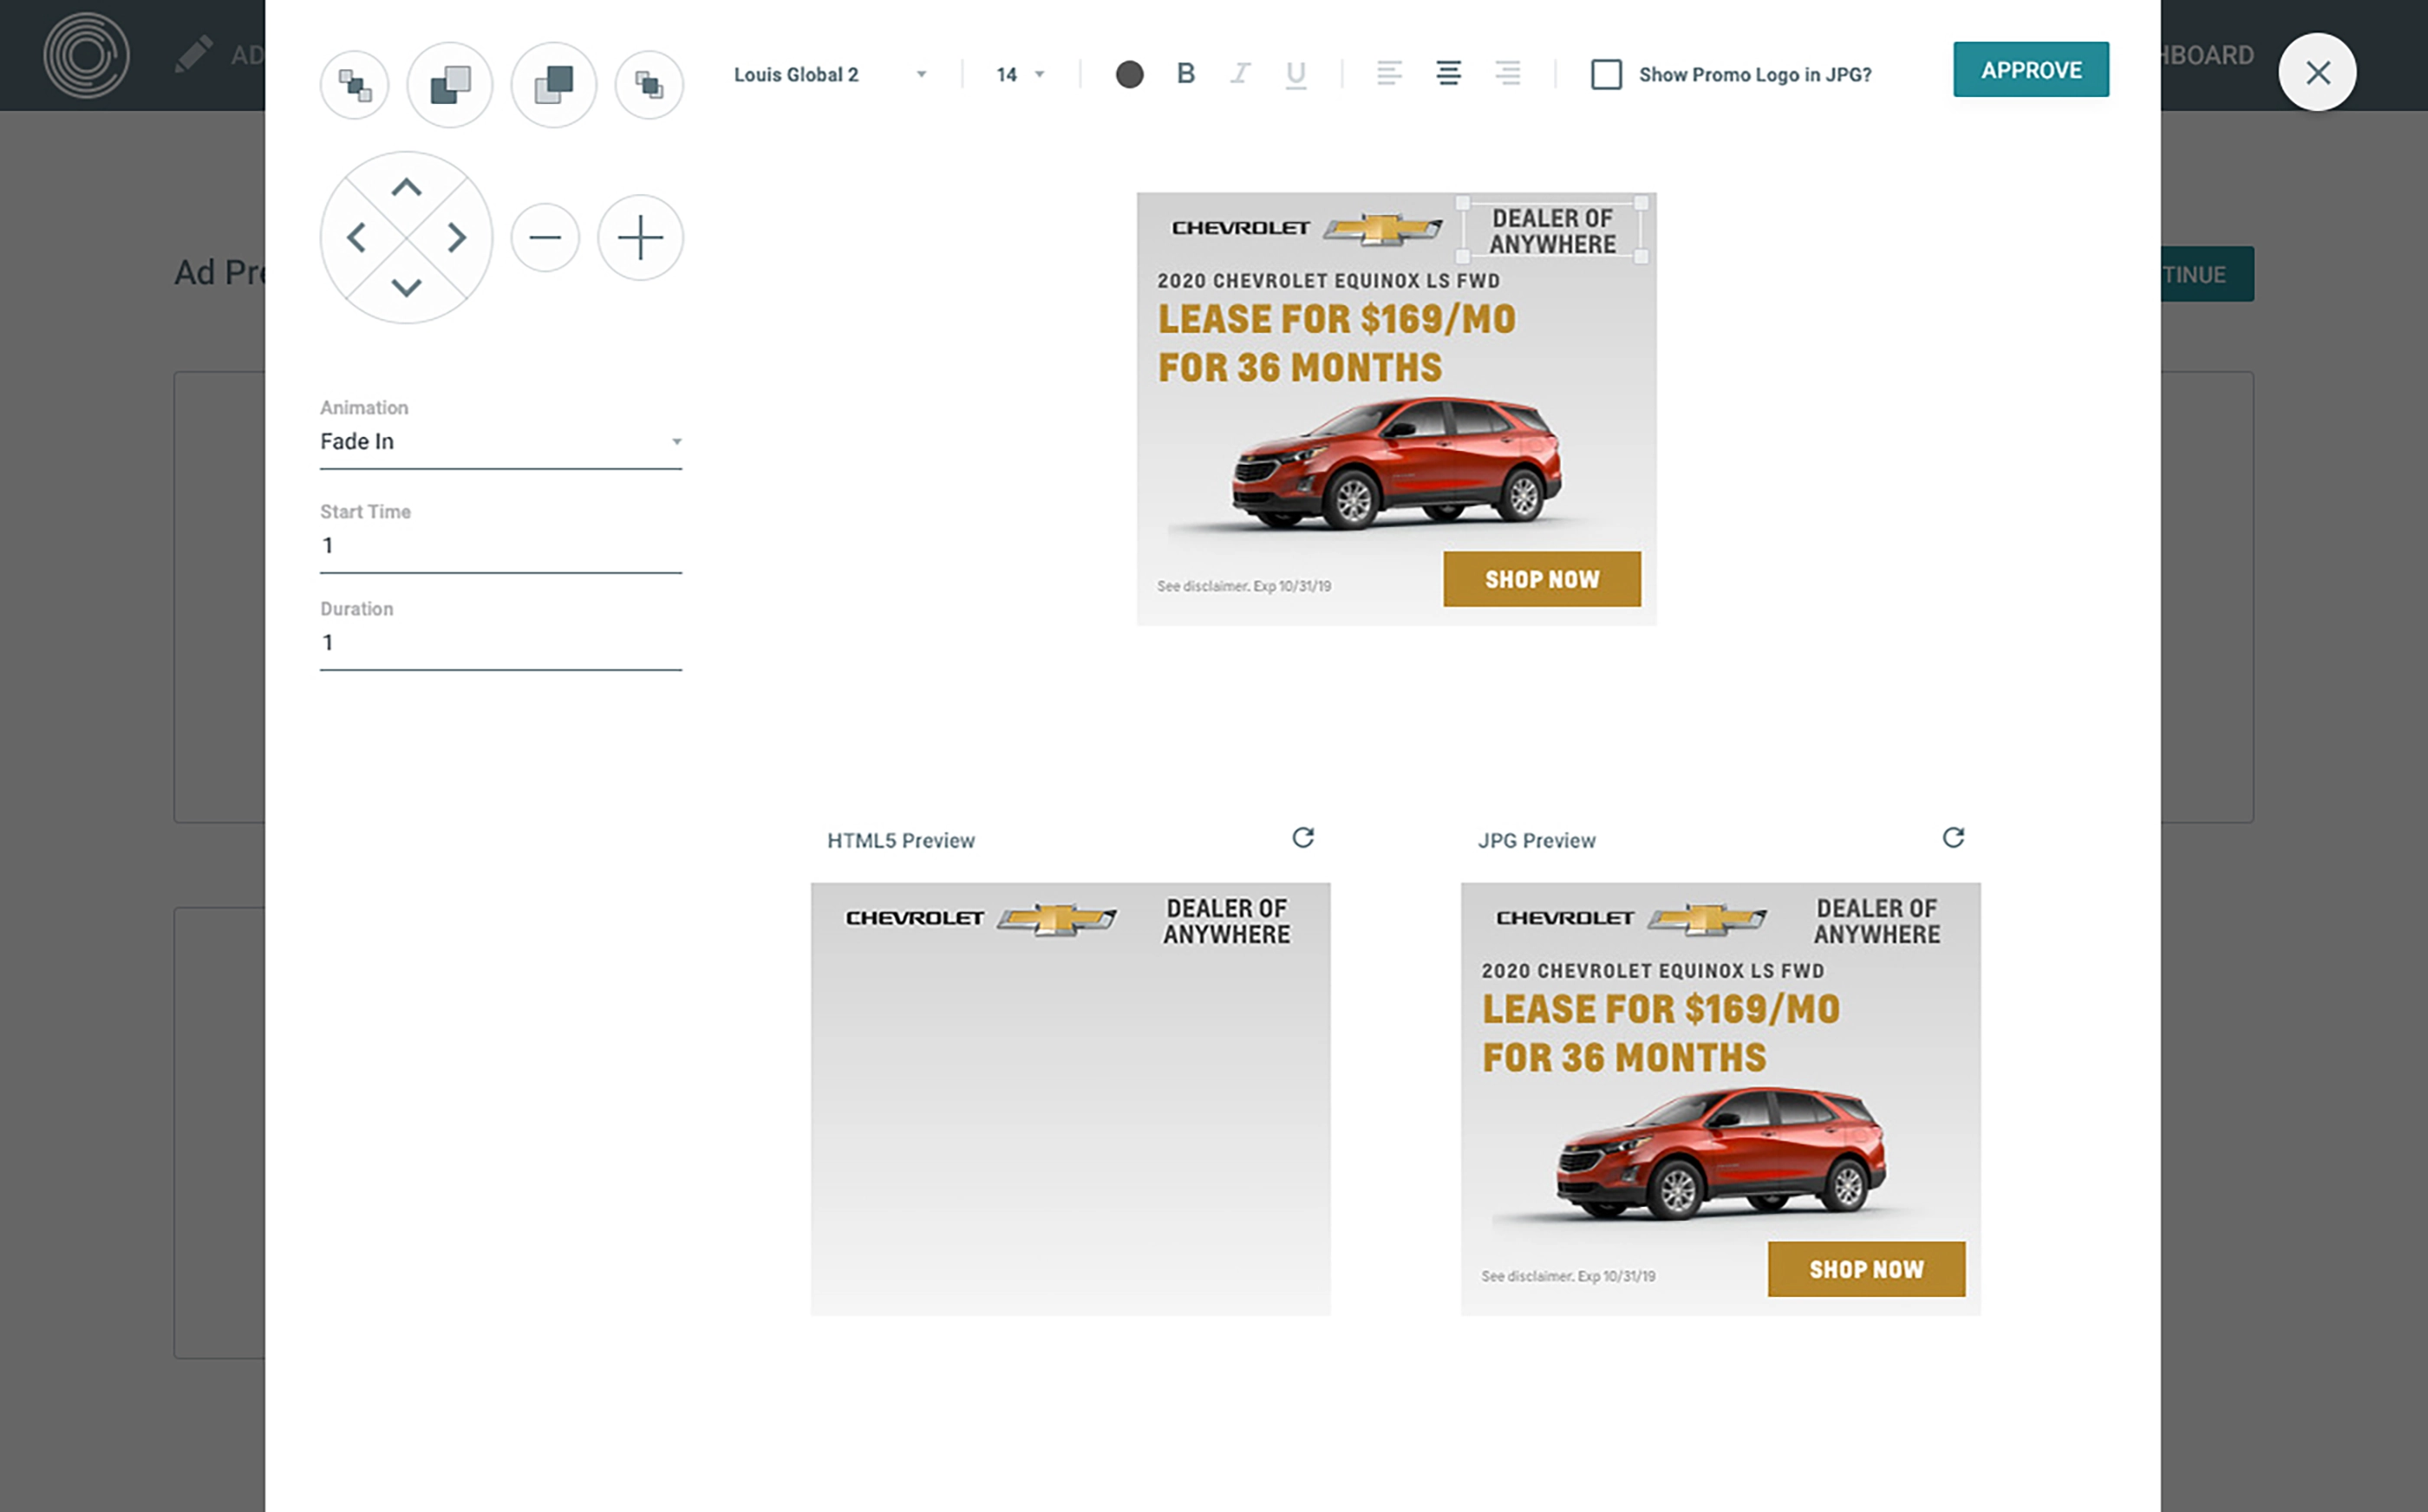Nudge element left with the left arrow
The width and height of the screenshot is (2428, 1512).
tap(356, 238)
